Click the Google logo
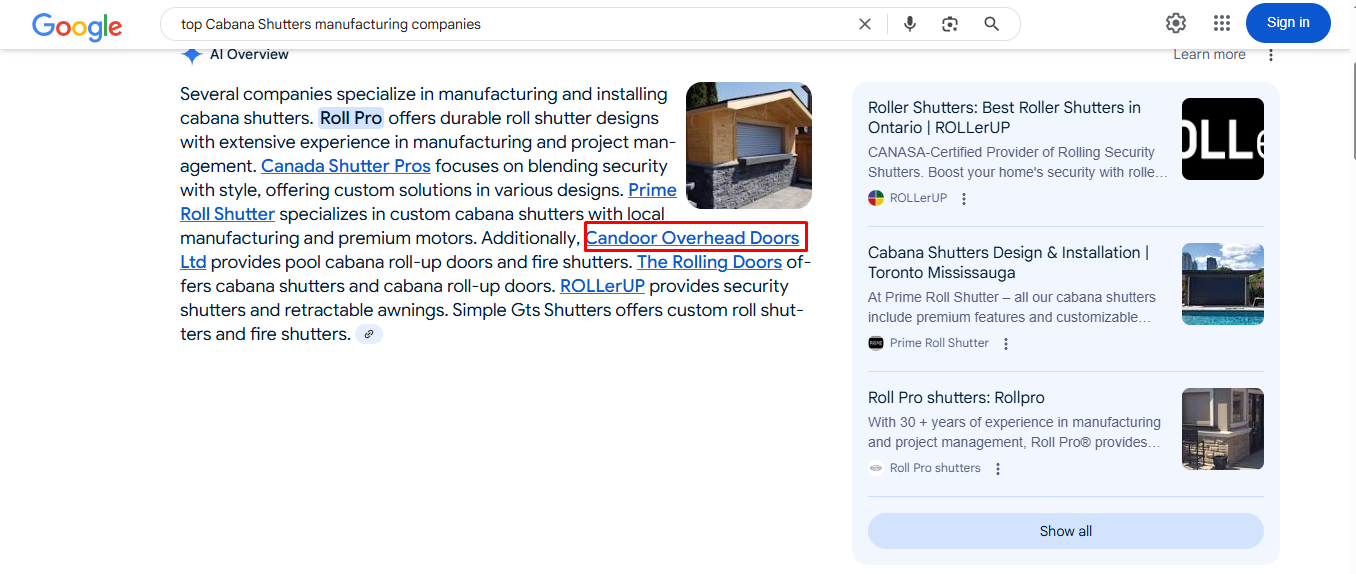The image size is (1356, 574). [77, 25]
